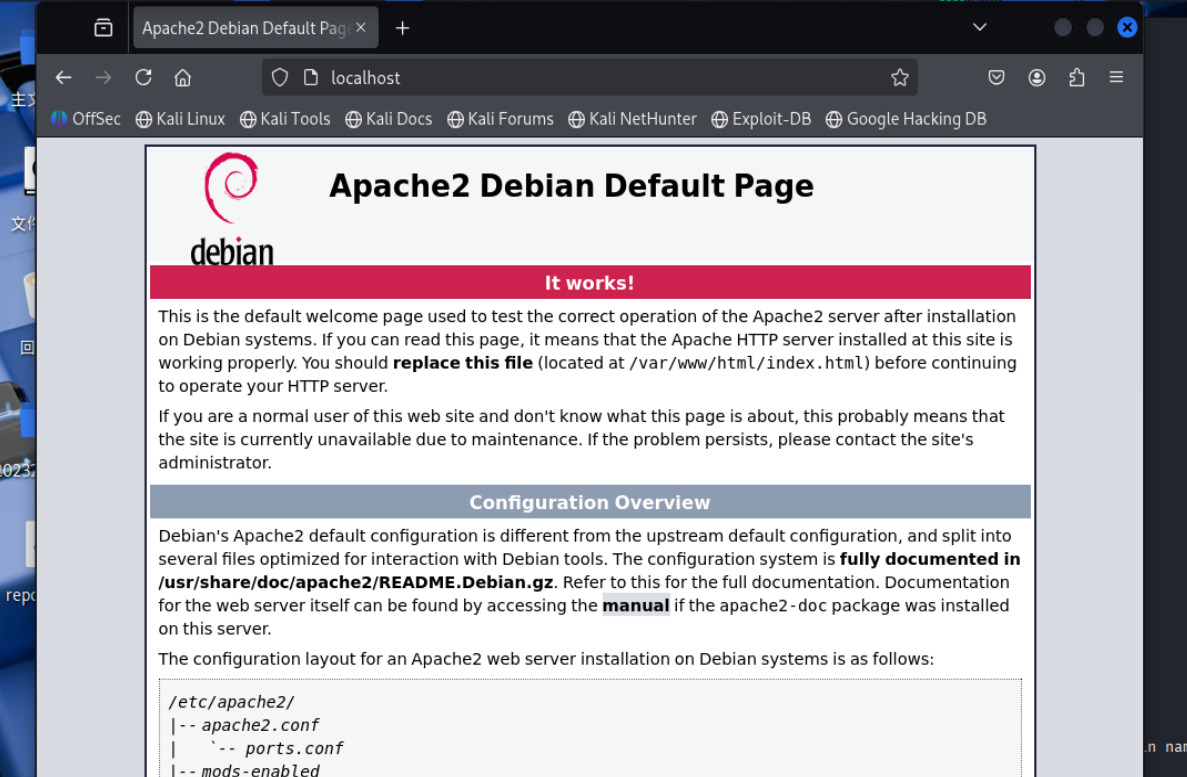Viewport: 1187px width, 777px height.
Task: Click the forward navigation arrow
Action: 103,77
